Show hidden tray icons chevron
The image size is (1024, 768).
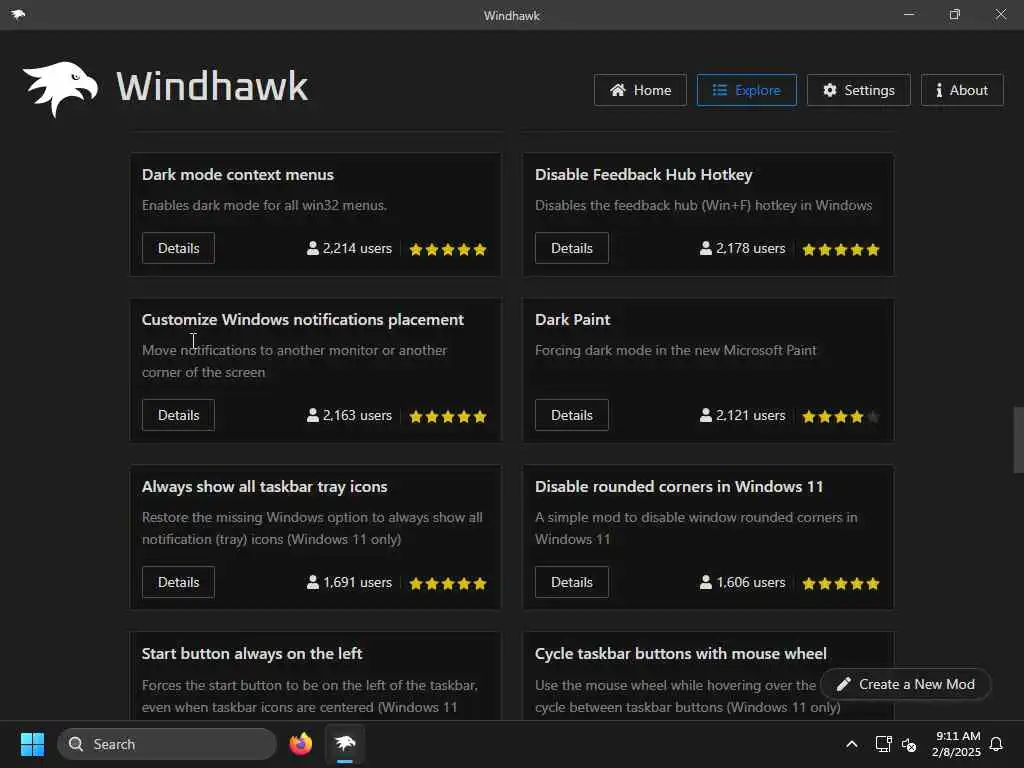point(852,744)
